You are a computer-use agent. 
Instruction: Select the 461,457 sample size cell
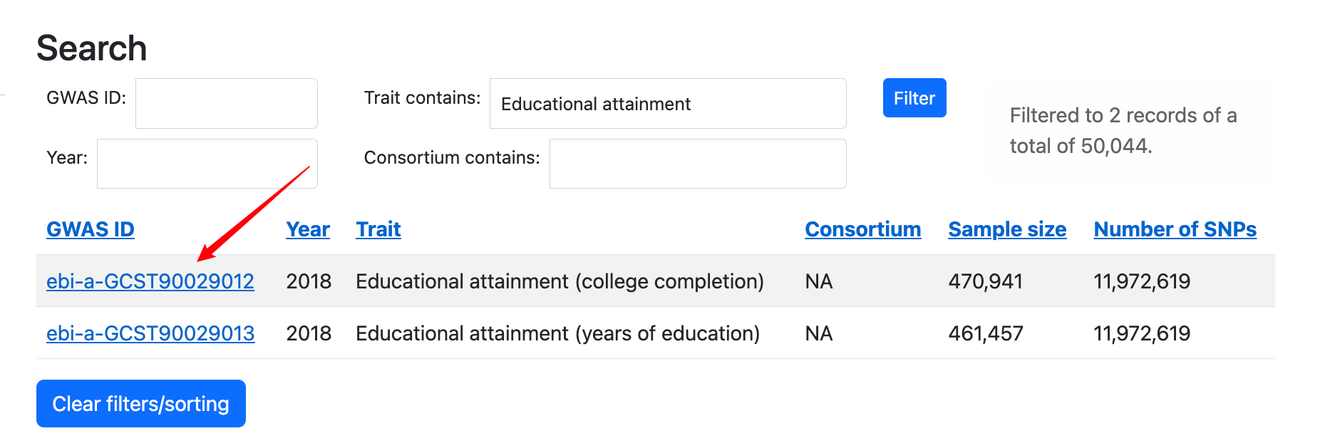click(x=985, y=334)
